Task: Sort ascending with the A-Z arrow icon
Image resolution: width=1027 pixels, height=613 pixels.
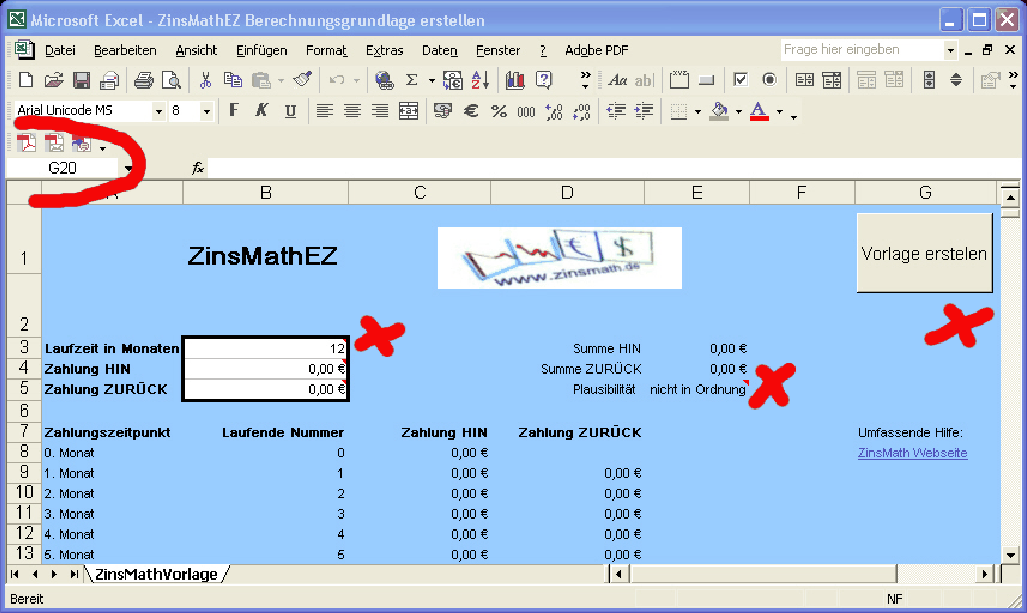Action: pos(480,80)
